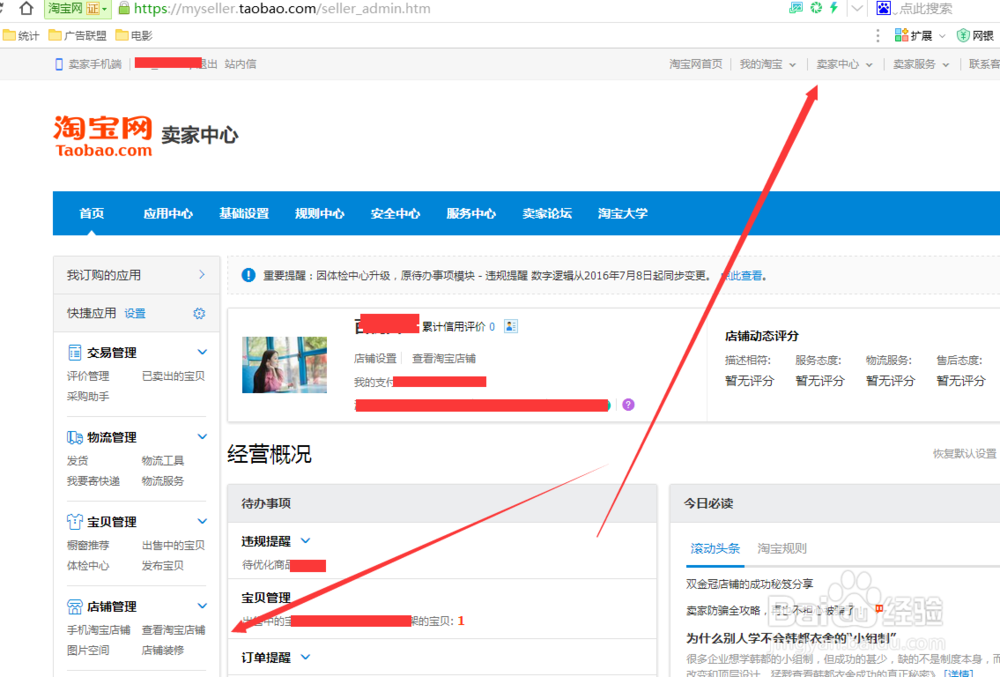
Task: Click the green lock security icon
Action: click(x=124, y=8)
